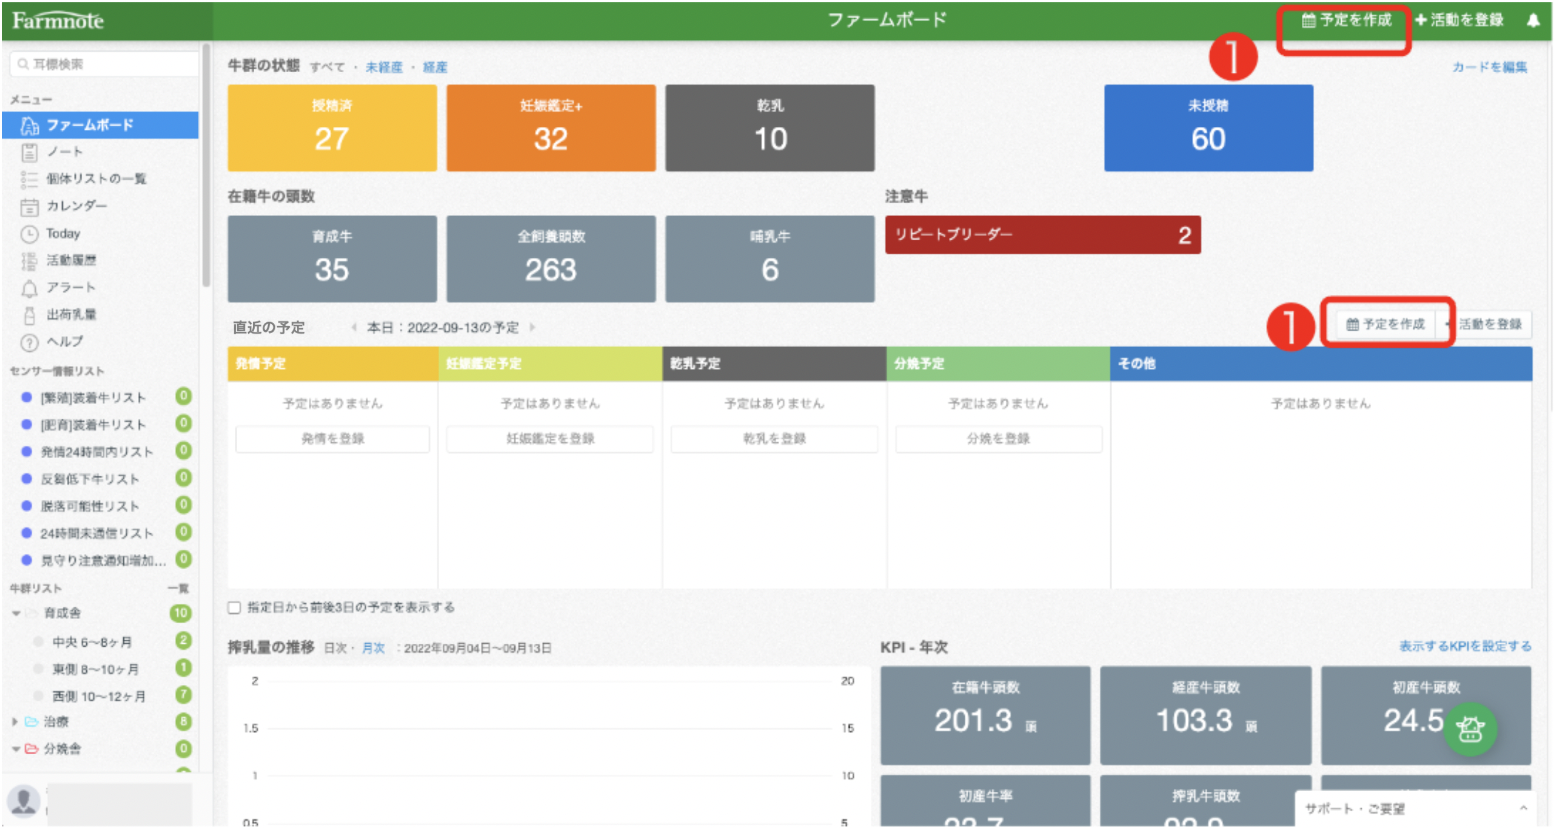Click the 分娩を登録 button
The height and width of the screenshot is (828, 1554).
point(998,439)
